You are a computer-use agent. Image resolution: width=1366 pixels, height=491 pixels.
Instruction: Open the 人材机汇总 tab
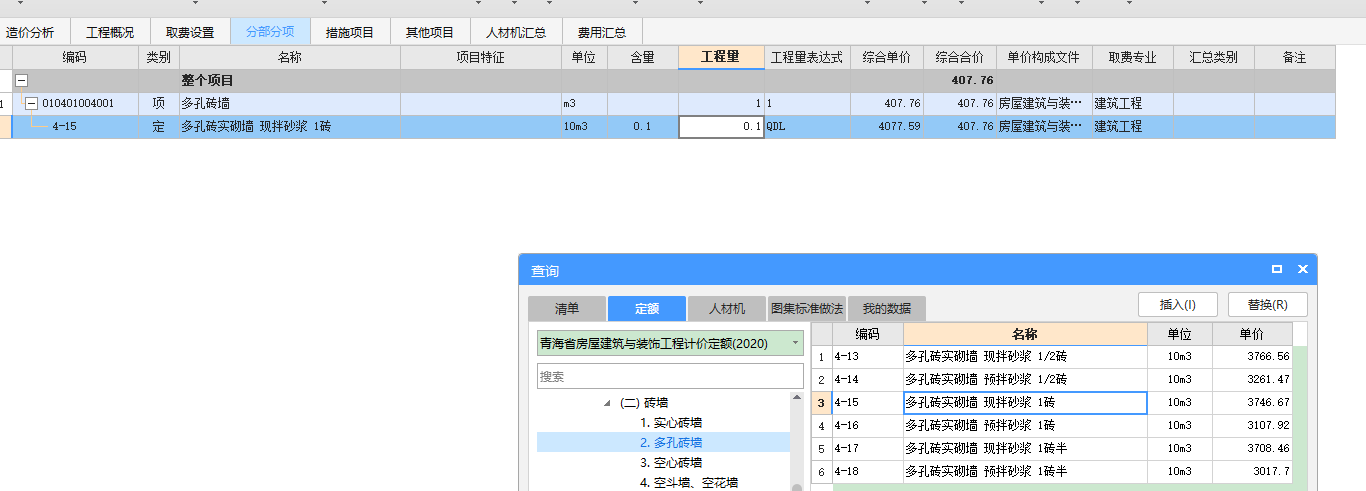point(516,32)
